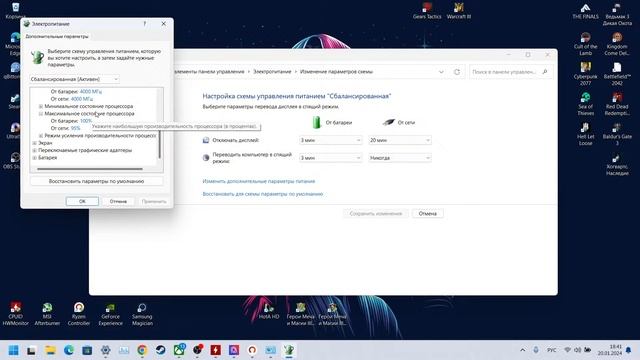This screenshot has width=640, height=360.
Task: Open Steam from taskbar
Action: point(160,350)
